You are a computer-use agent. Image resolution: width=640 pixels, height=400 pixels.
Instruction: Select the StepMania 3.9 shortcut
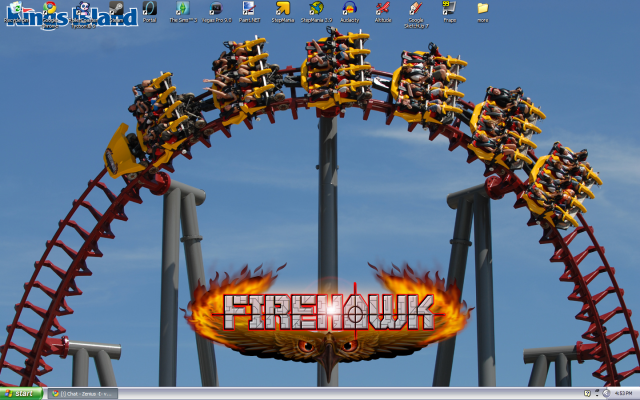pyautogui.click(x=316, y=11)
